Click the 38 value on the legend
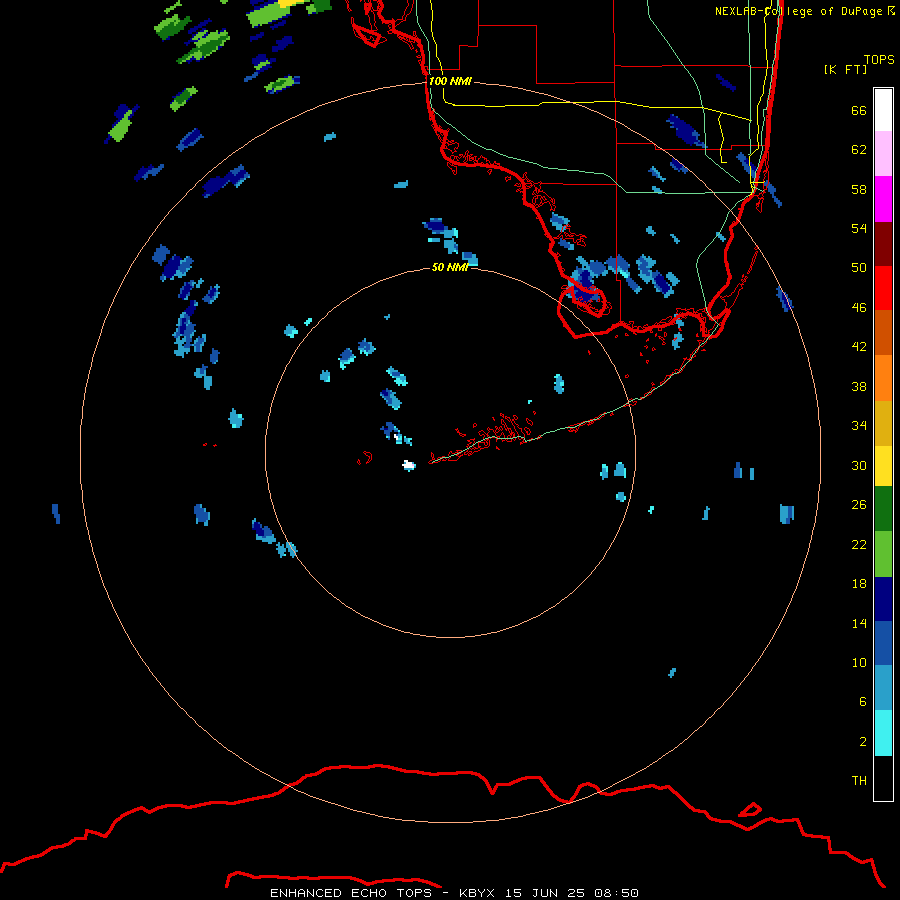900x900 pixels. click(859, 386)
